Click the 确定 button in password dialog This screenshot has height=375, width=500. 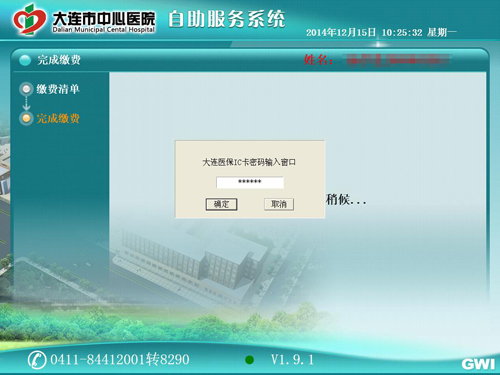tap(221, 204)
